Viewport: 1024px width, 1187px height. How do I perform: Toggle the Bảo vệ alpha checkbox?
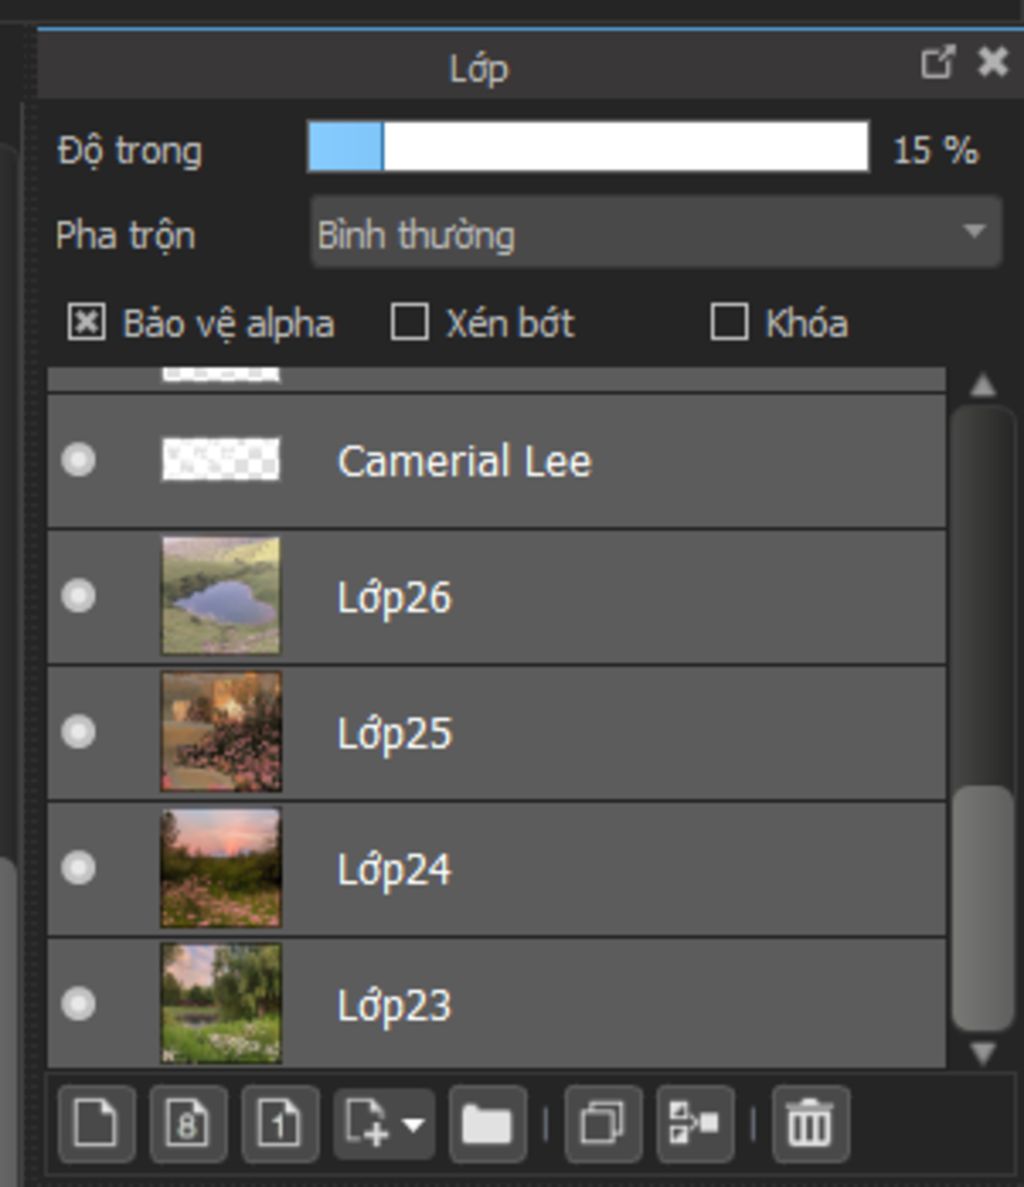(86, 322)
